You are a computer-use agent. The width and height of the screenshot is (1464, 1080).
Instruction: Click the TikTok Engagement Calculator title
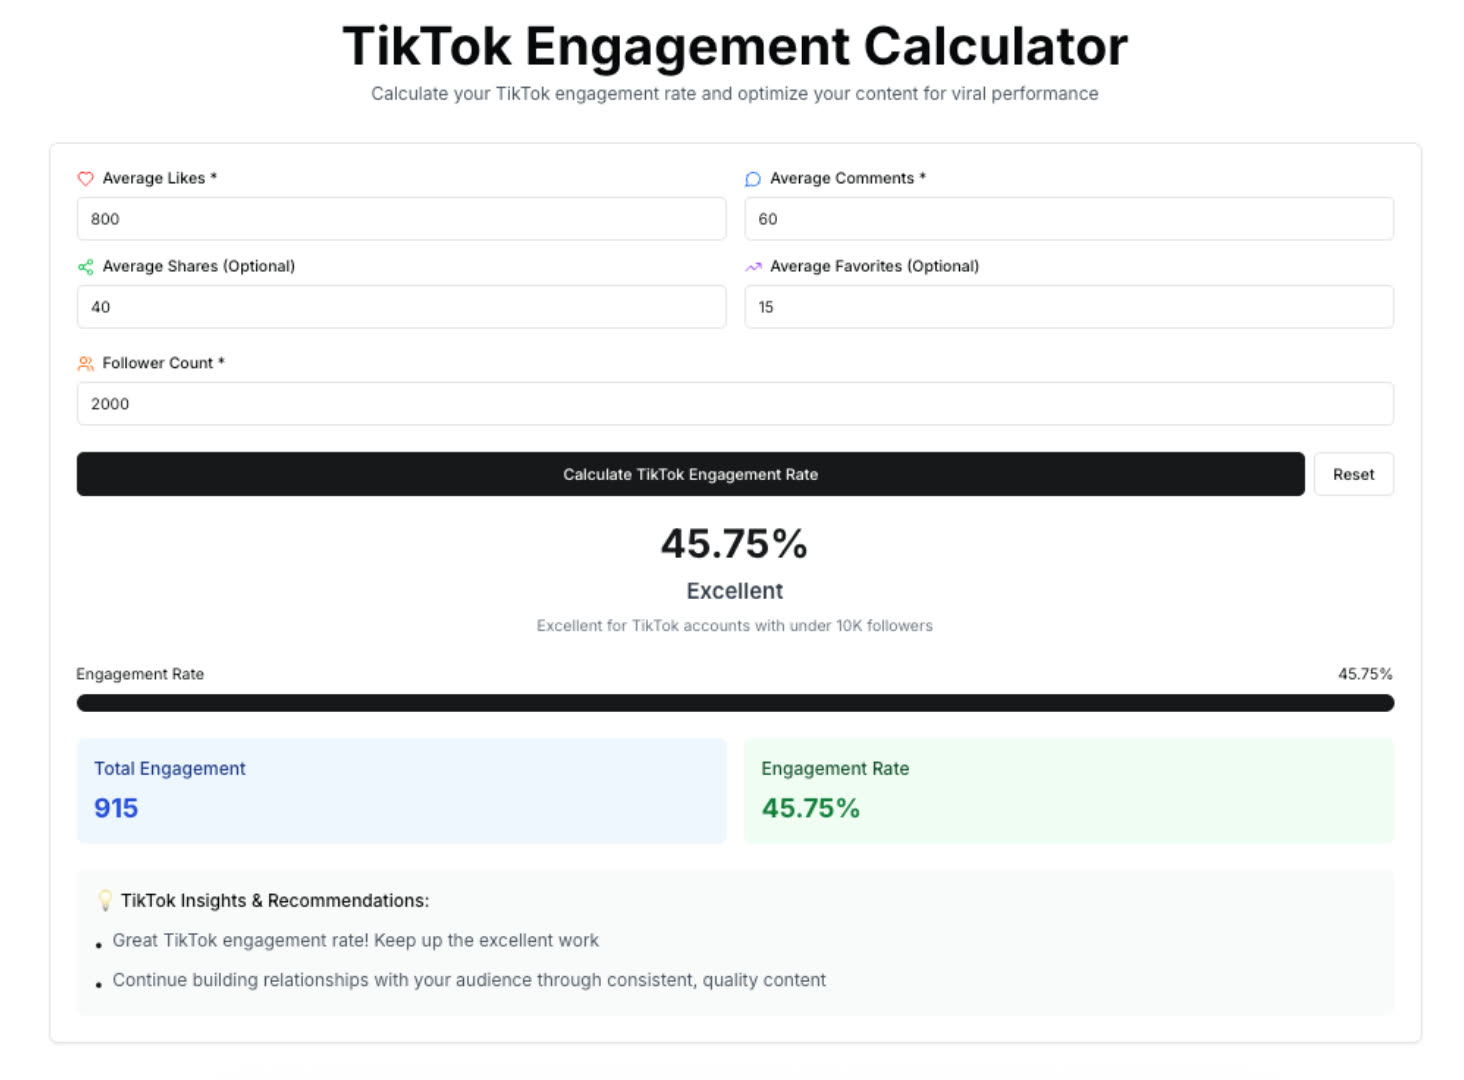tap(734, 46)
